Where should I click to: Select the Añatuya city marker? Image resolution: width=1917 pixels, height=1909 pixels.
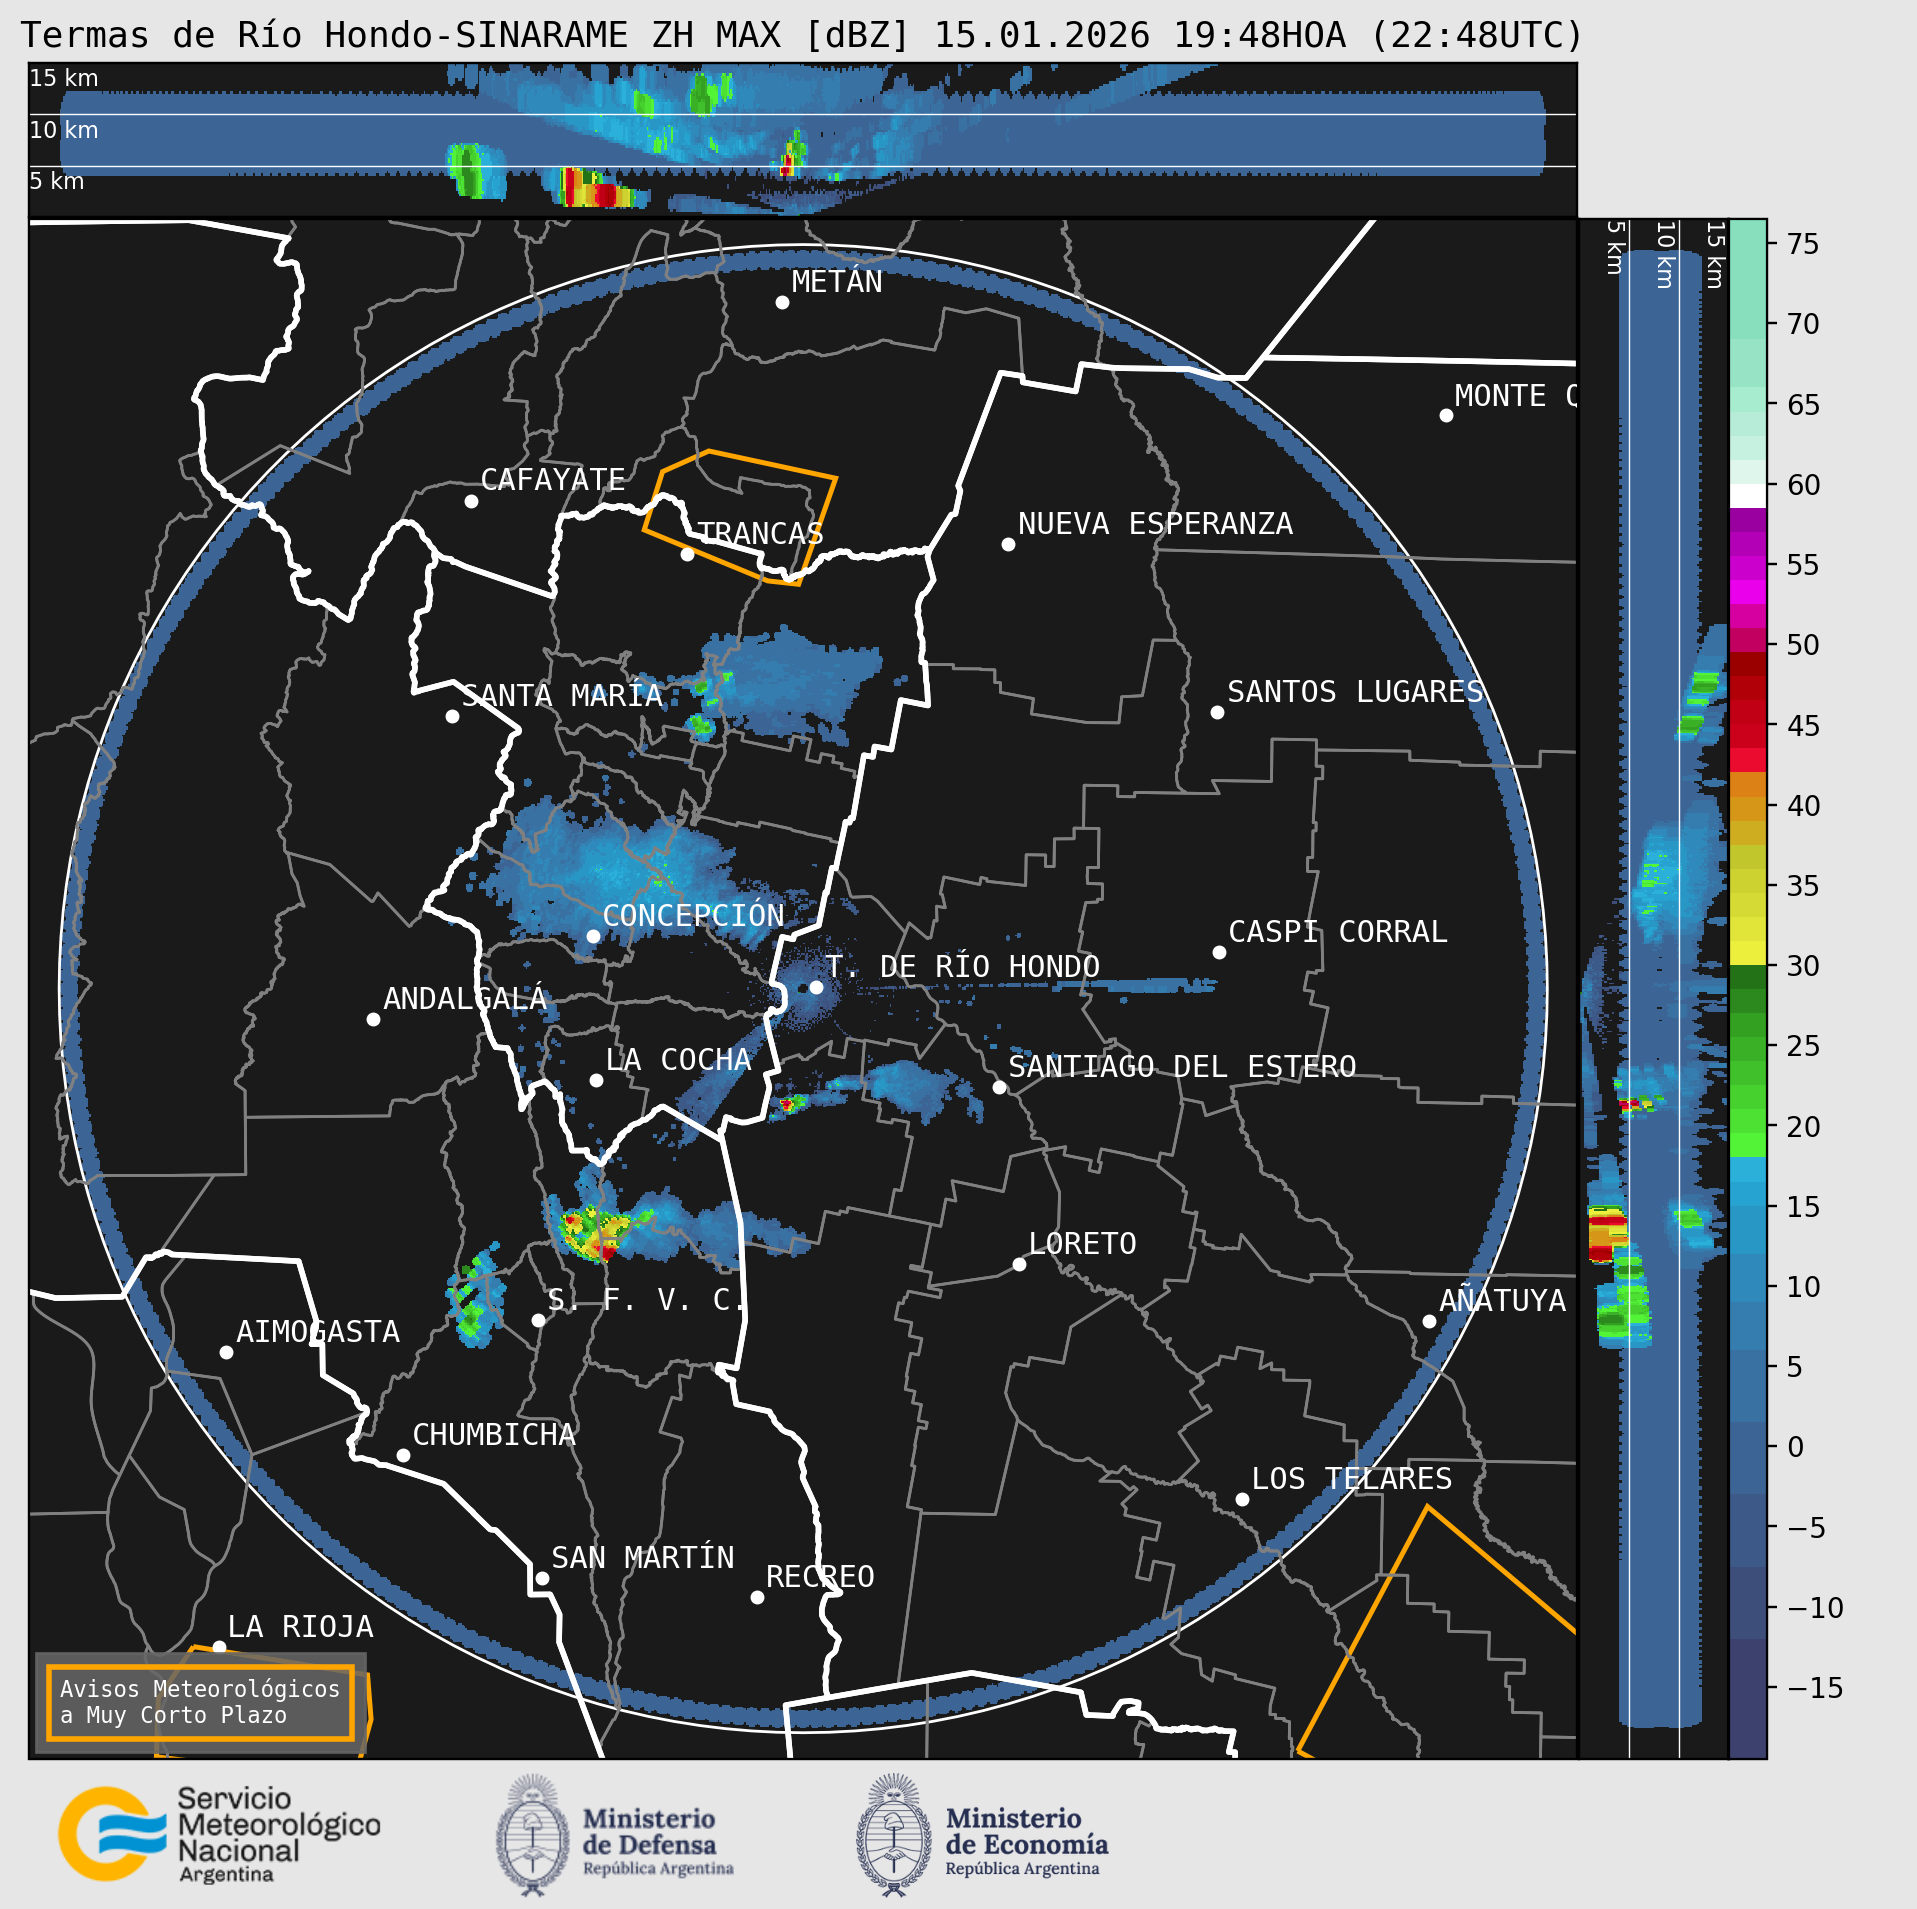(x=1429, y=1321)
